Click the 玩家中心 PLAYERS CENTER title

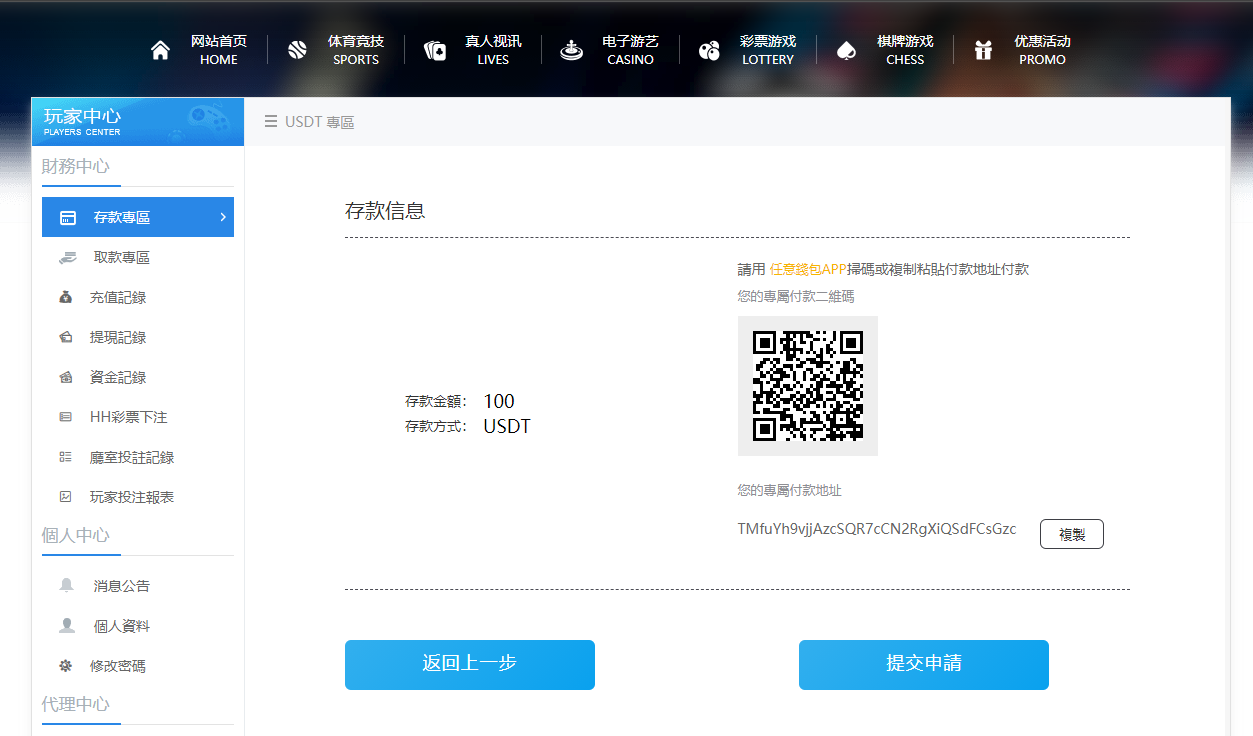coord(83,121)
